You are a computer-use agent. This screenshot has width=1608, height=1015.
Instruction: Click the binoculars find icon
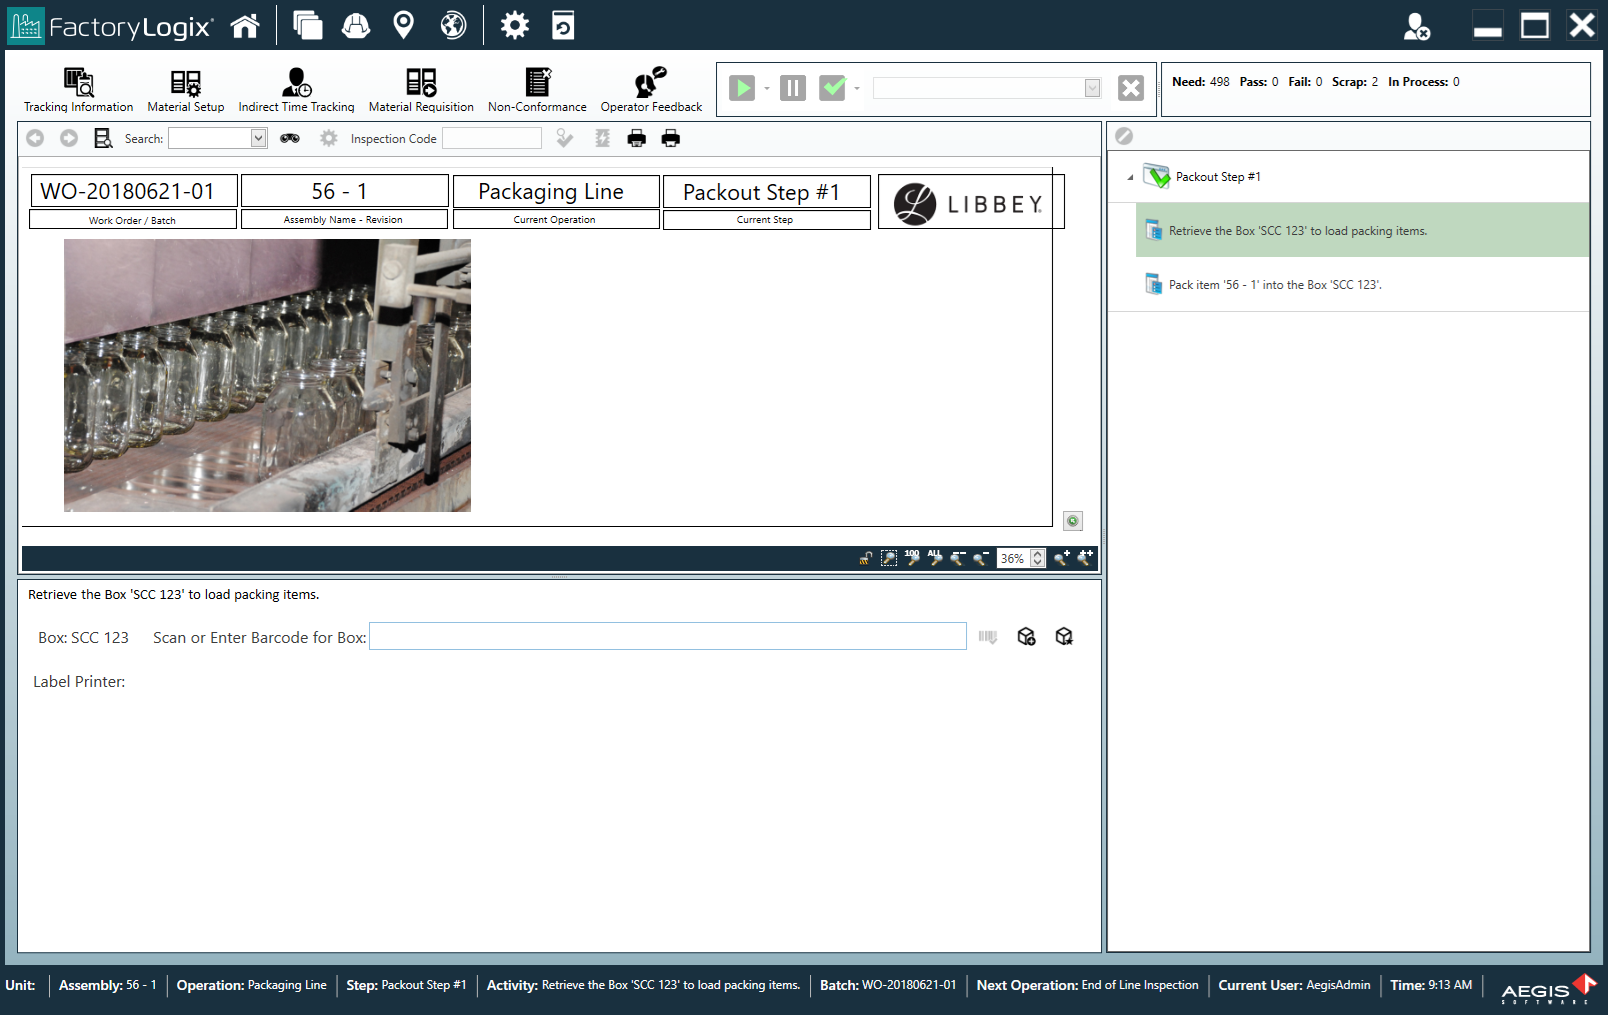tap(290, 139)
